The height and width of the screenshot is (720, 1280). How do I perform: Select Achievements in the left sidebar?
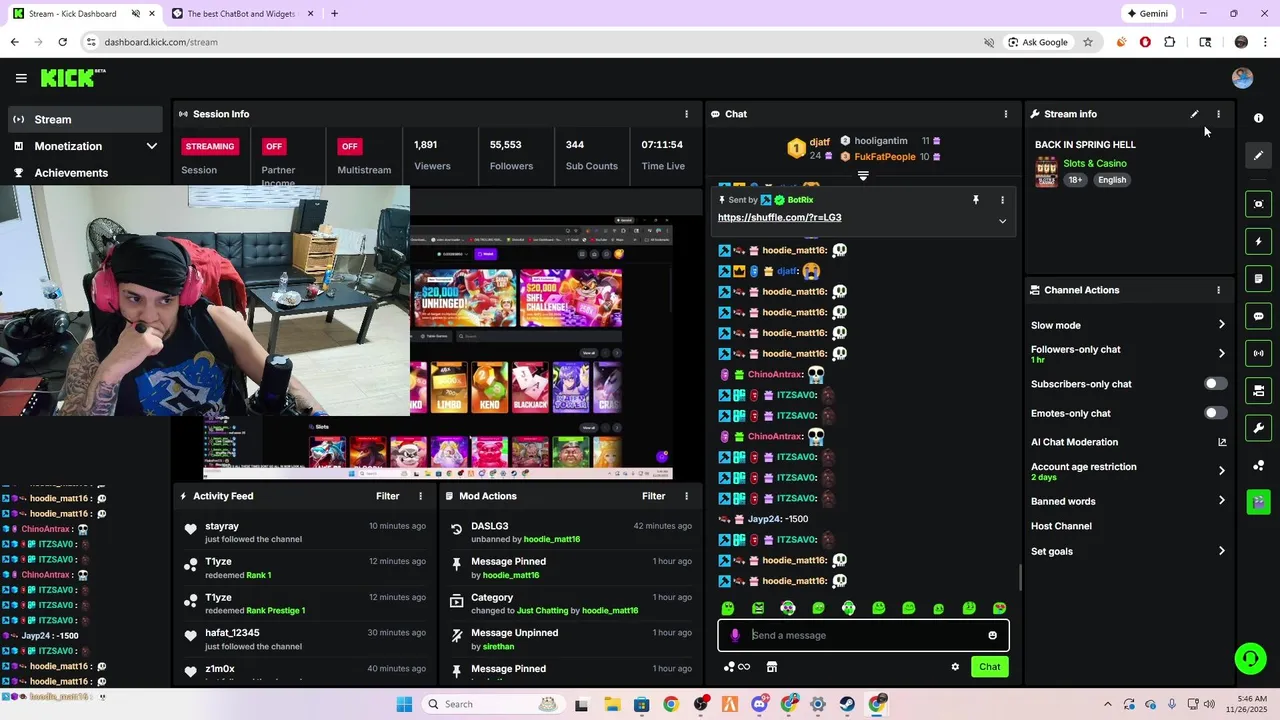(84, 173)
